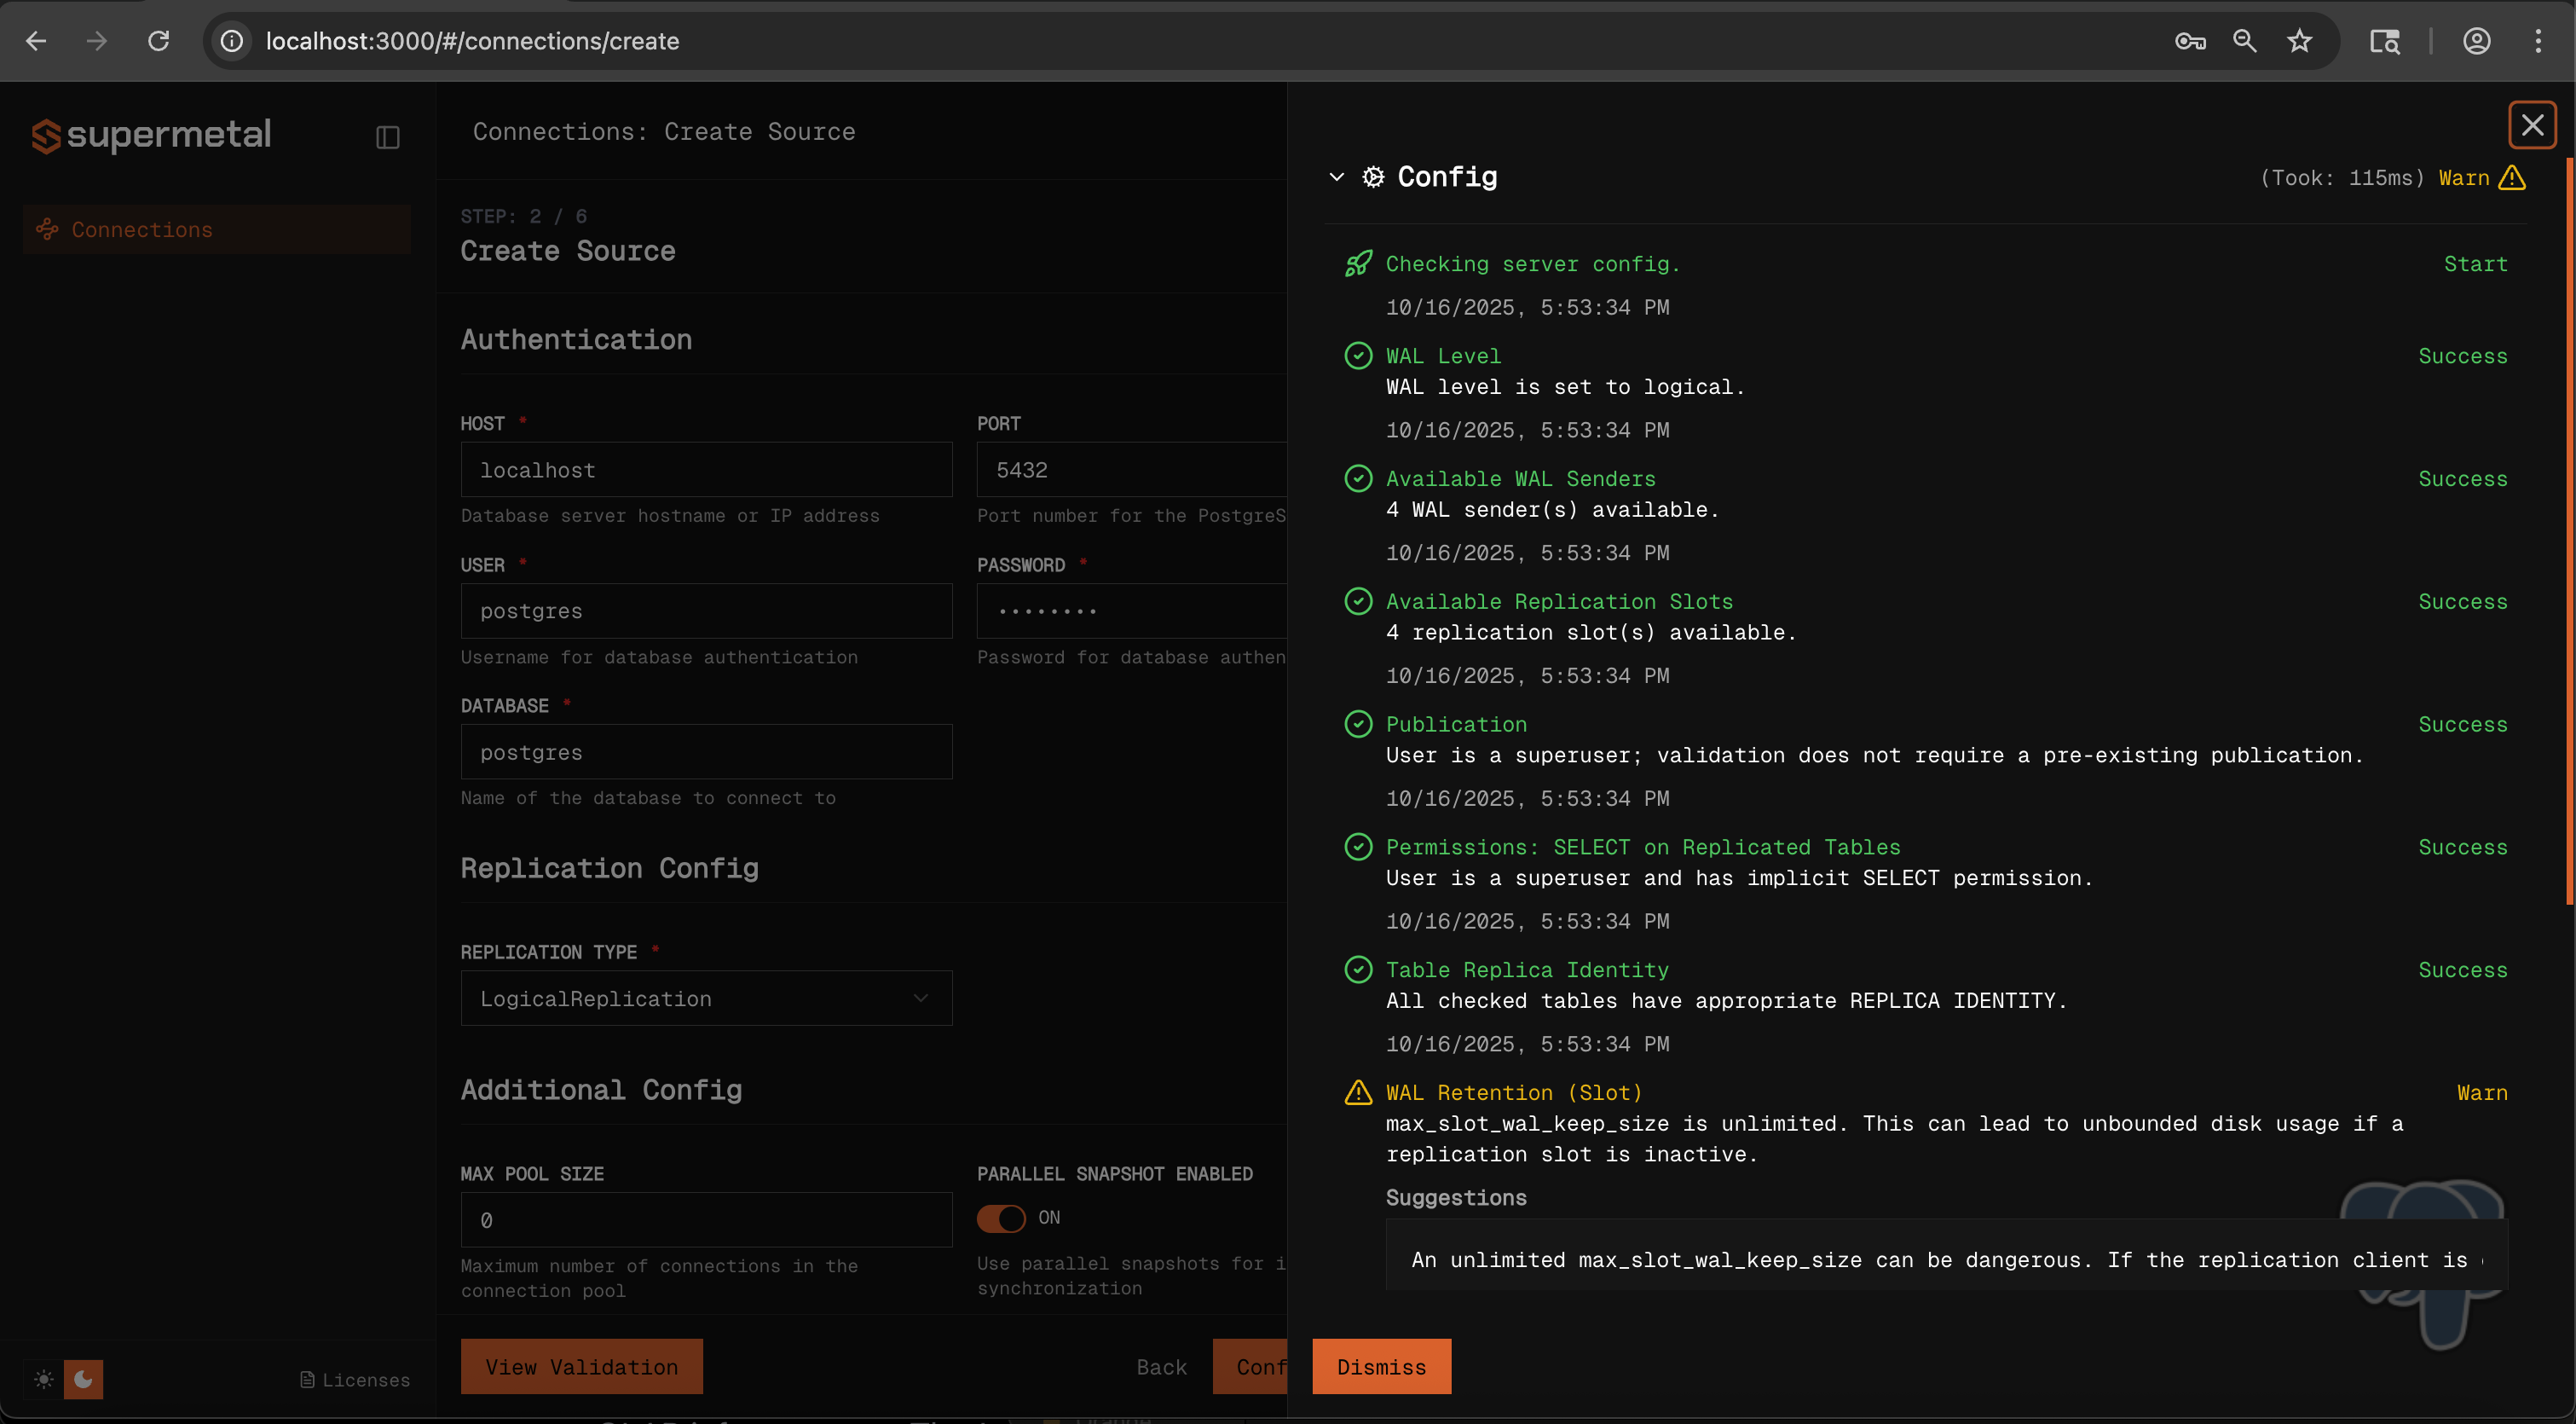Image resolution: width=2576 pixels, height=1424 pixels.
Task: Click the warning triangle beside WAL Retention (Slot)
Action: tap(1358, 1092)
